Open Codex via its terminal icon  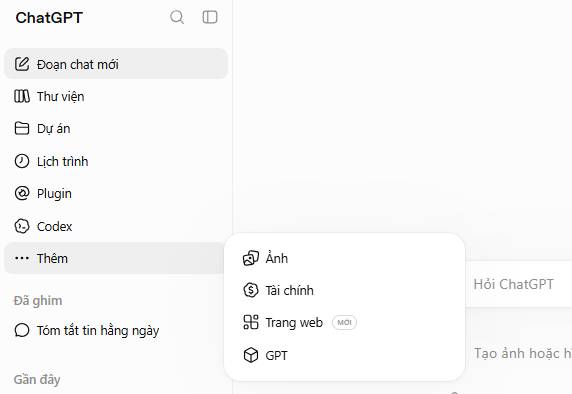(x=22, y=226)
